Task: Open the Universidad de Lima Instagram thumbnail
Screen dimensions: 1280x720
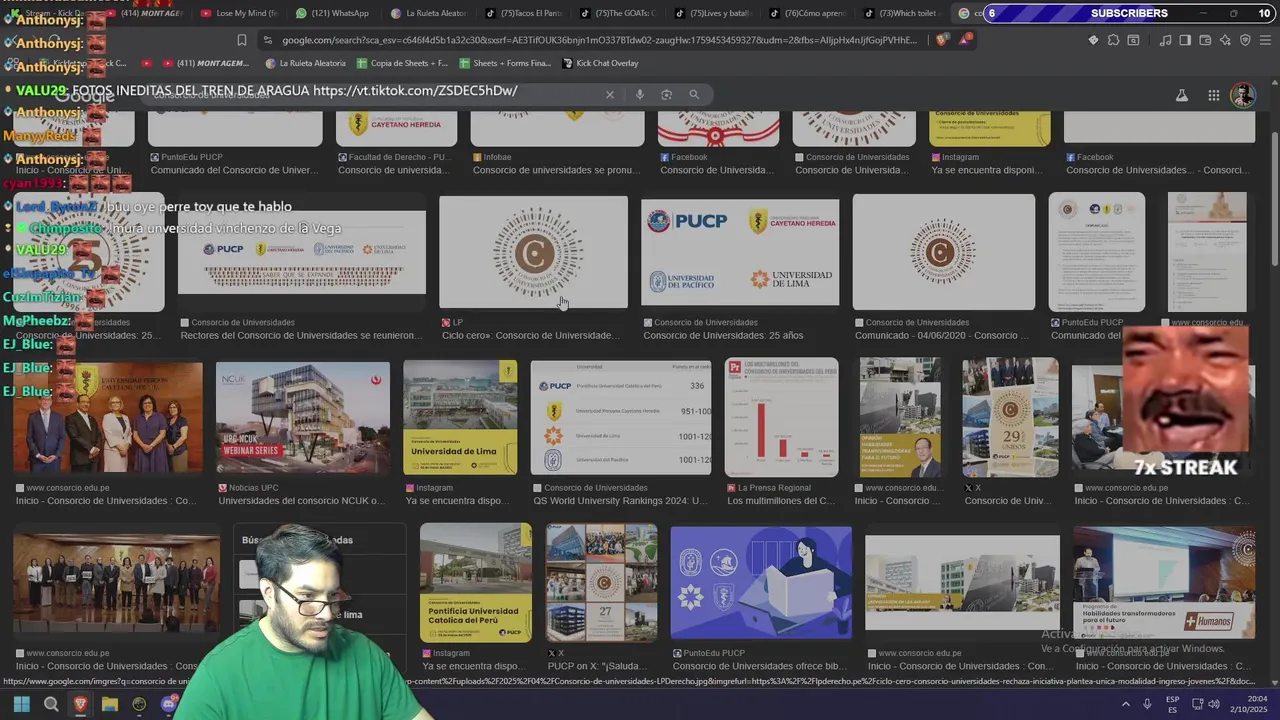Action: (460, 417)
